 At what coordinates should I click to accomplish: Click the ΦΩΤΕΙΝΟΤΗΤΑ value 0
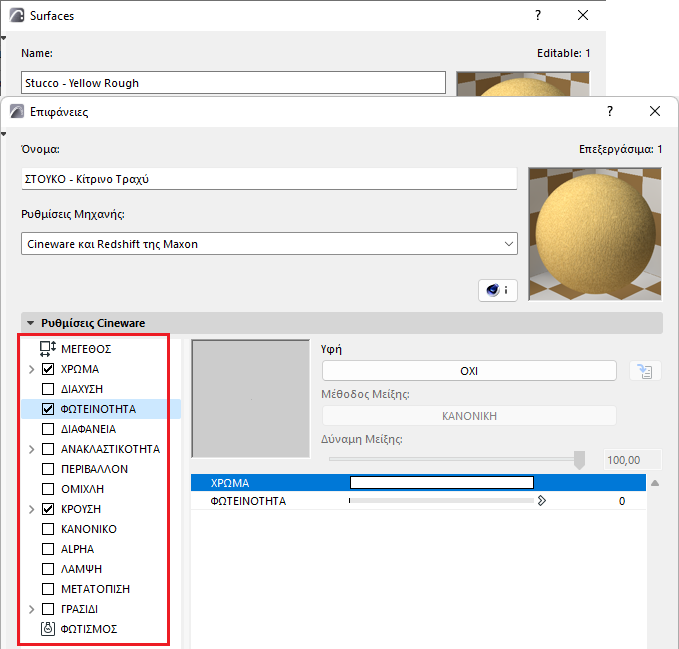[x=622, y=501]
